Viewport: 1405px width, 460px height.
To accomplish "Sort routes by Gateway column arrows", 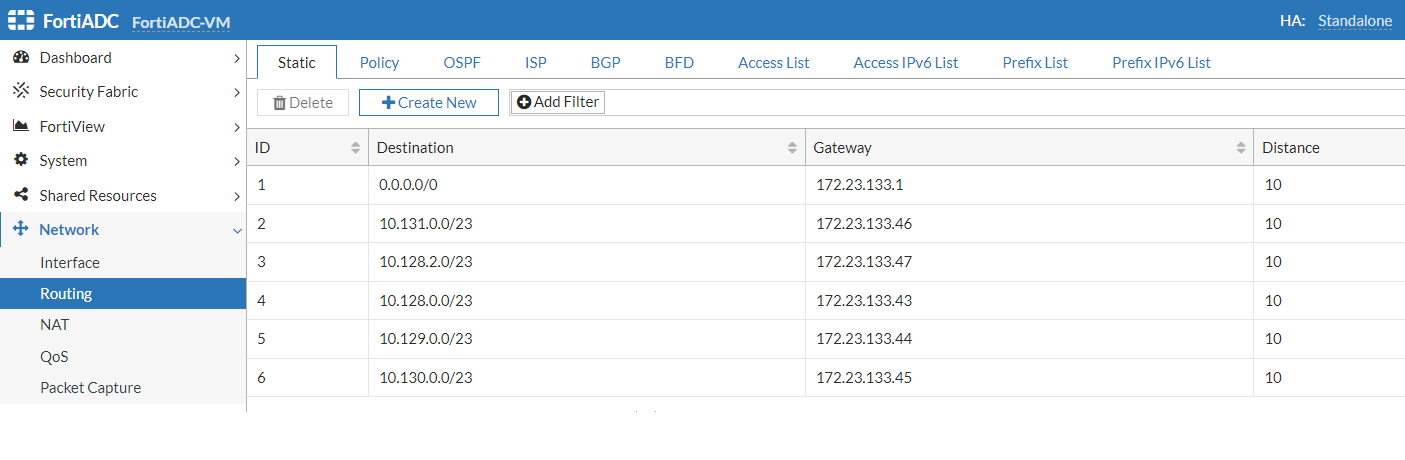I will [x=1240, y=148].
